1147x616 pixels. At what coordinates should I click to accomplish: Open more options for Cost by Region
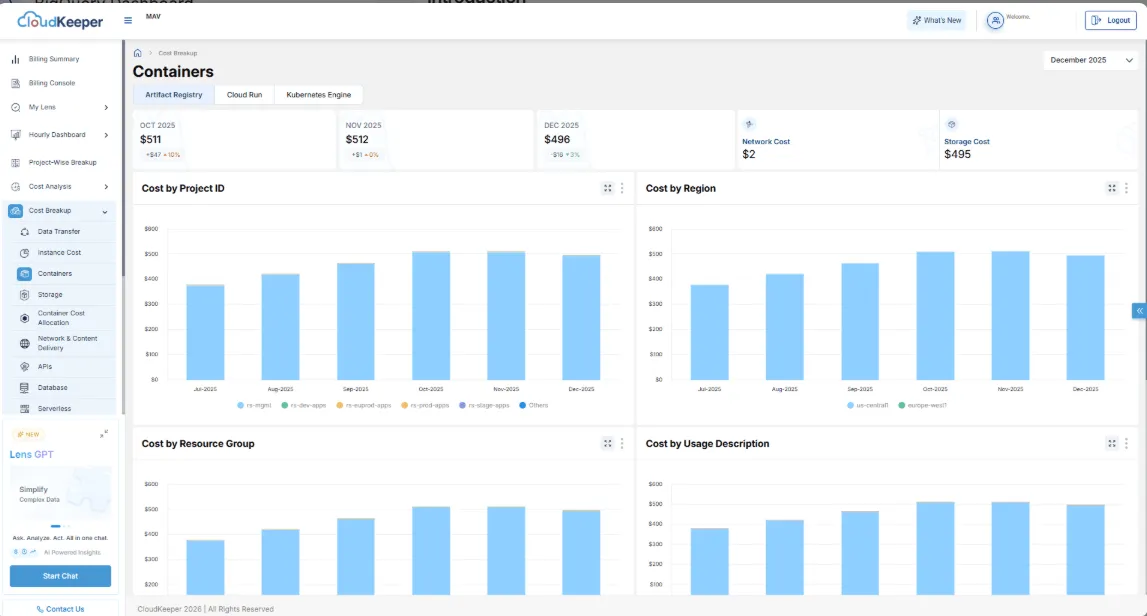click(x=1127, y=188)
